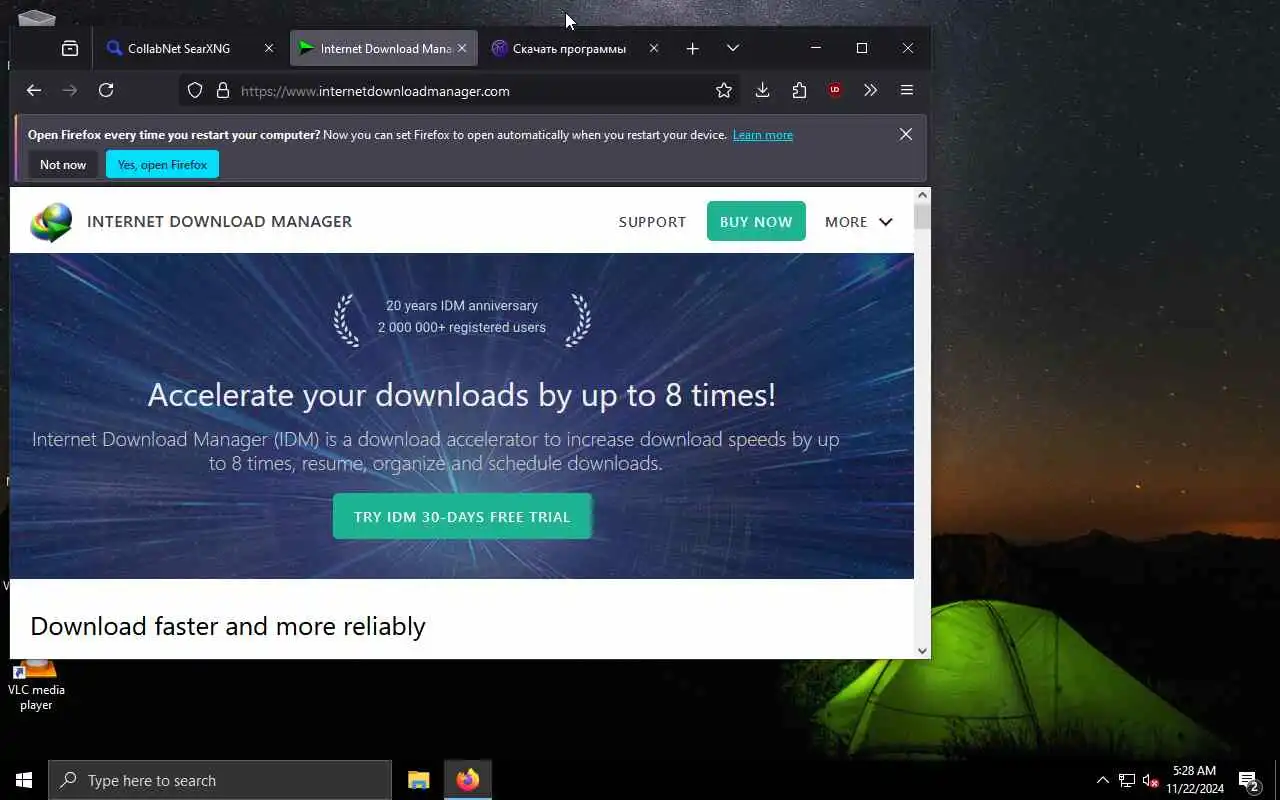Click 'Accelerate your downloads by up to 8 times!' heading
This screenshot has height=800, width=1280.
point(462,394)
